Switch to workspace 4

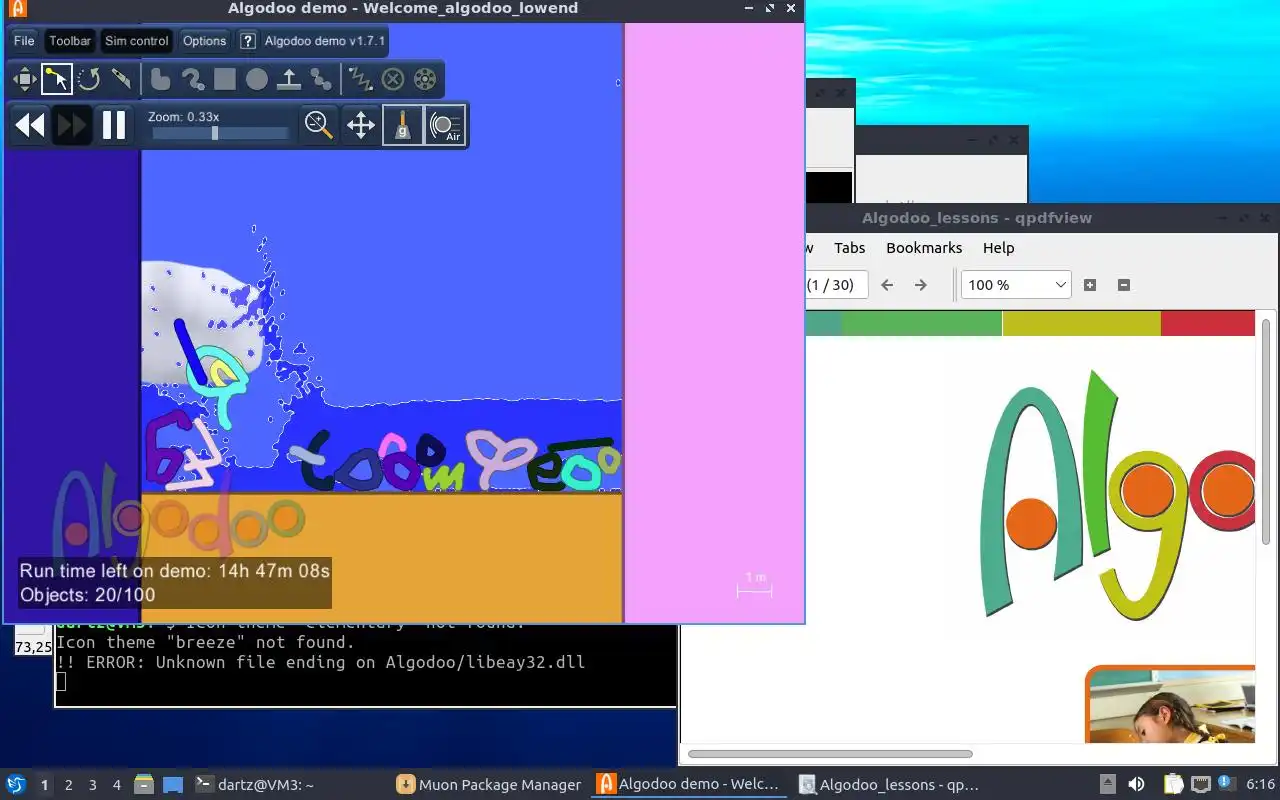(117, 785)
